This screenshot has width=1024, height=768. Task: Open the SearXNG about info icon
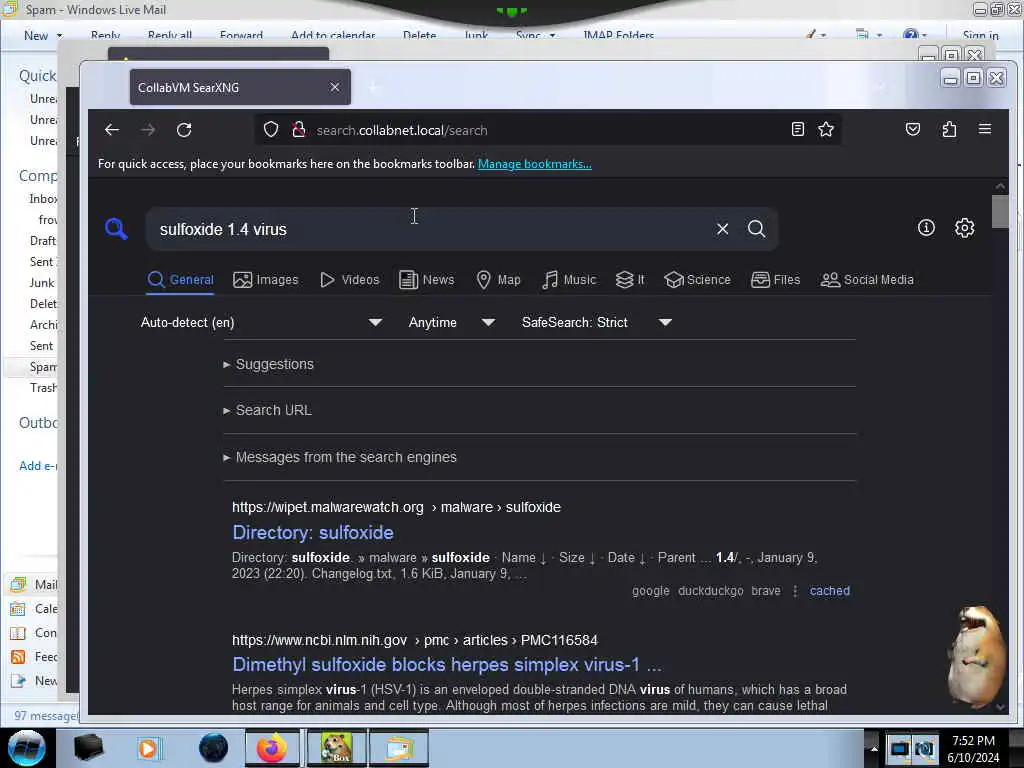coord(926,227)
